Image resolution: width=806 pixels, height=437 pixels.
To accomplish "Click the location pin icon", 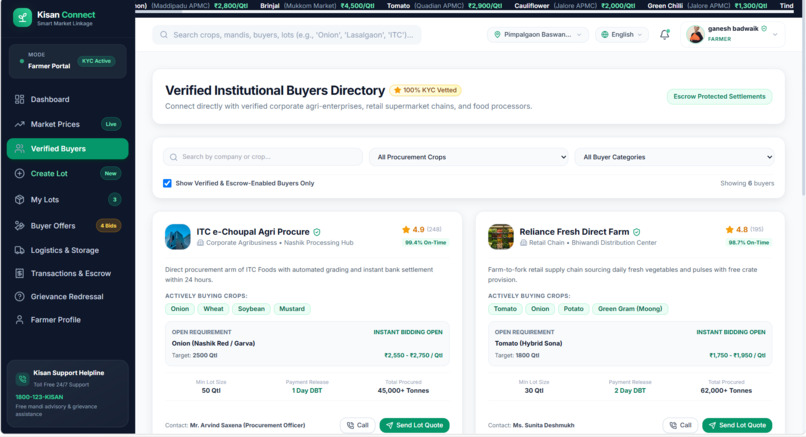I will (x=497, y=34).
